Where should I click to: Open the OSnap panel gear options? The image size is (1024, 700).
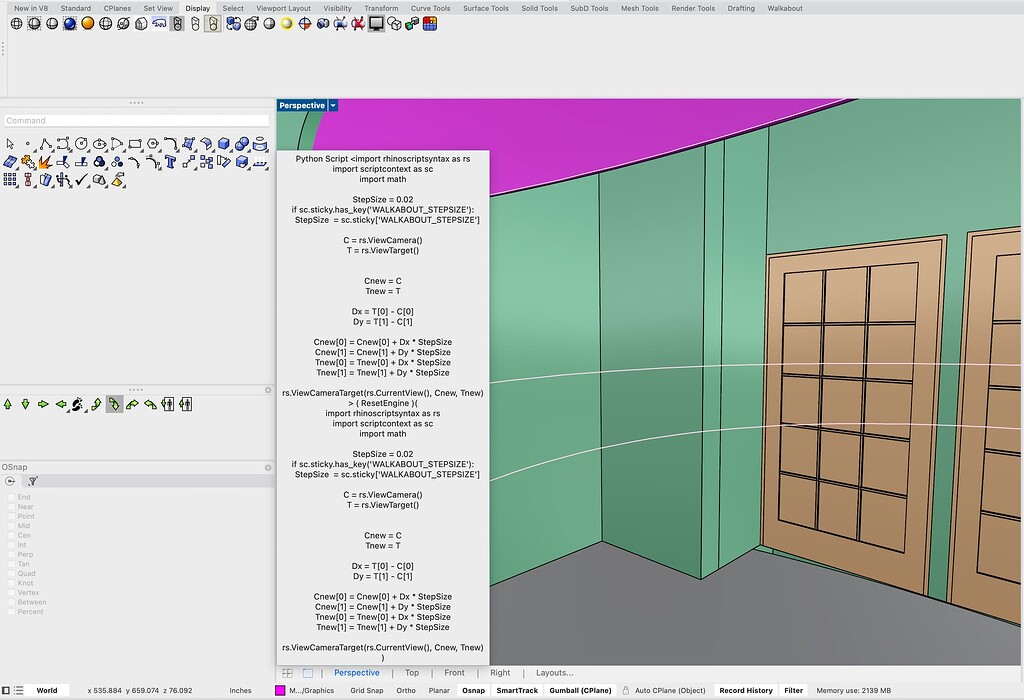[x=268, y=467]
